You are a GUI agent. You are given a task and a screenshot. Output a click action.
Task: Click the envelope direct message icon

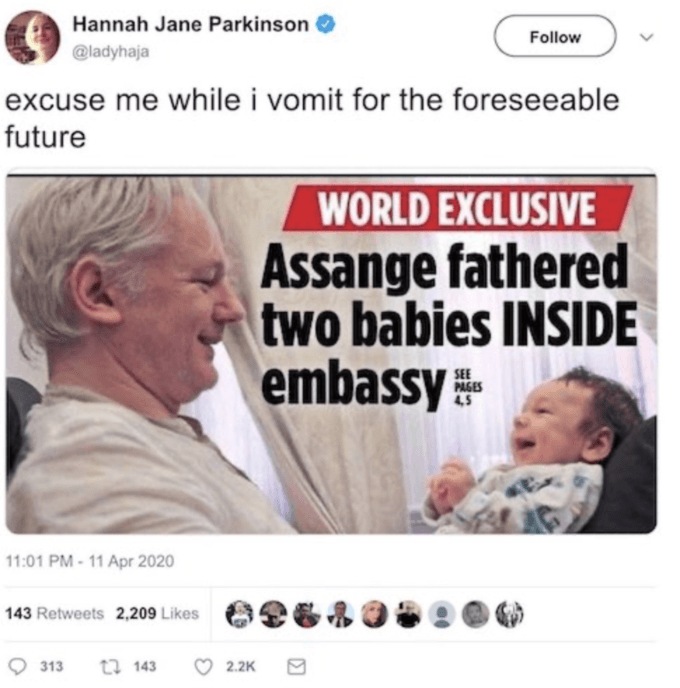tap(297, 666)
